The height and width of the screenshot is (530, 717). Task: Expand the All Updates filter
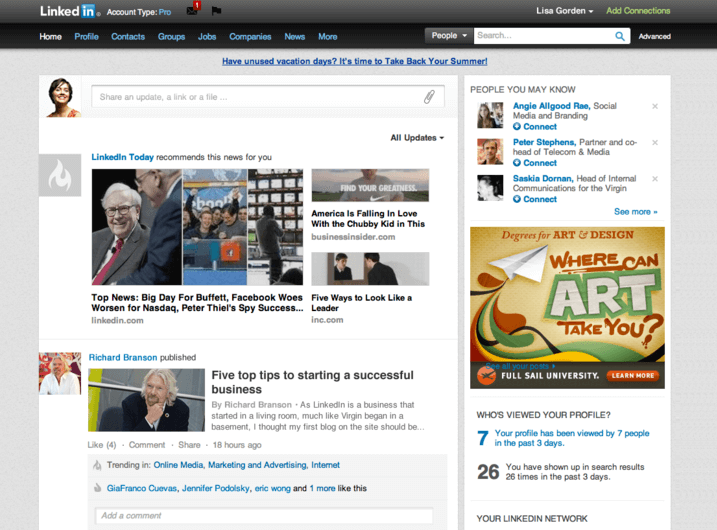(417, 138)
